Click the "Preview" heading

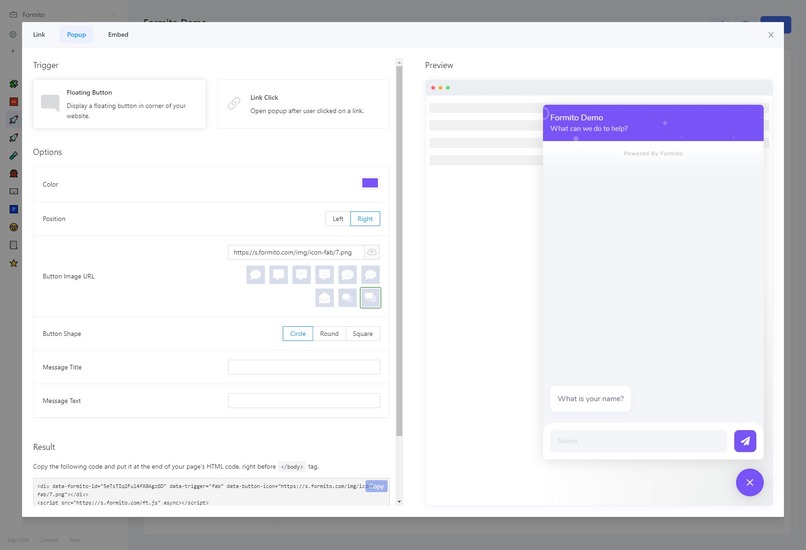[439, 65]
